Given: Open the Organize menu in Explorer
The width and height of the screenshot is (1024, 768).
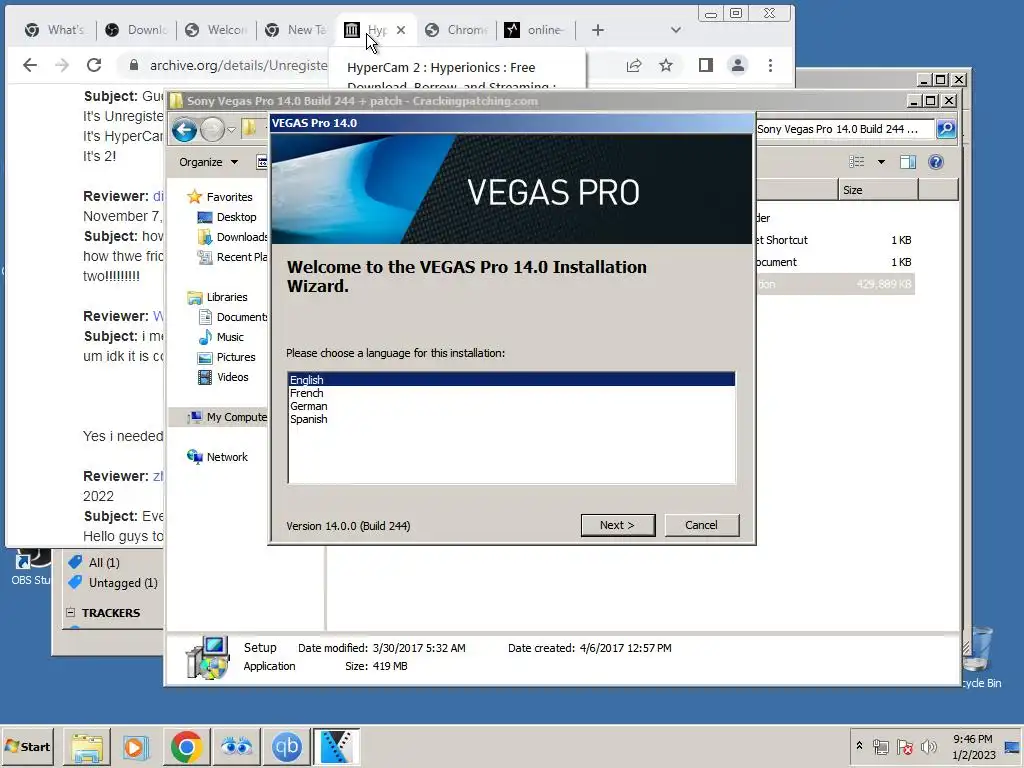Looking at the screenshot, I should (208, 162).
